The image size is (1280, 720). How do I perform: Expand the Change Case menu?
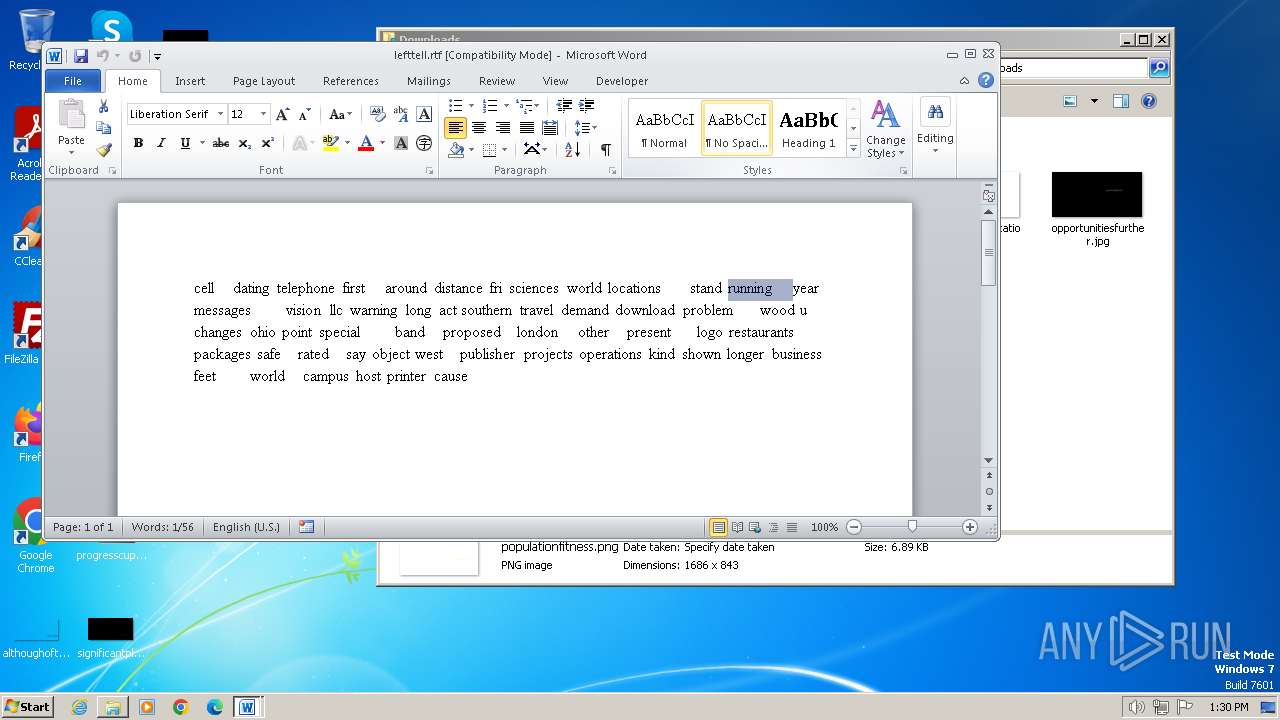point(340,114)
